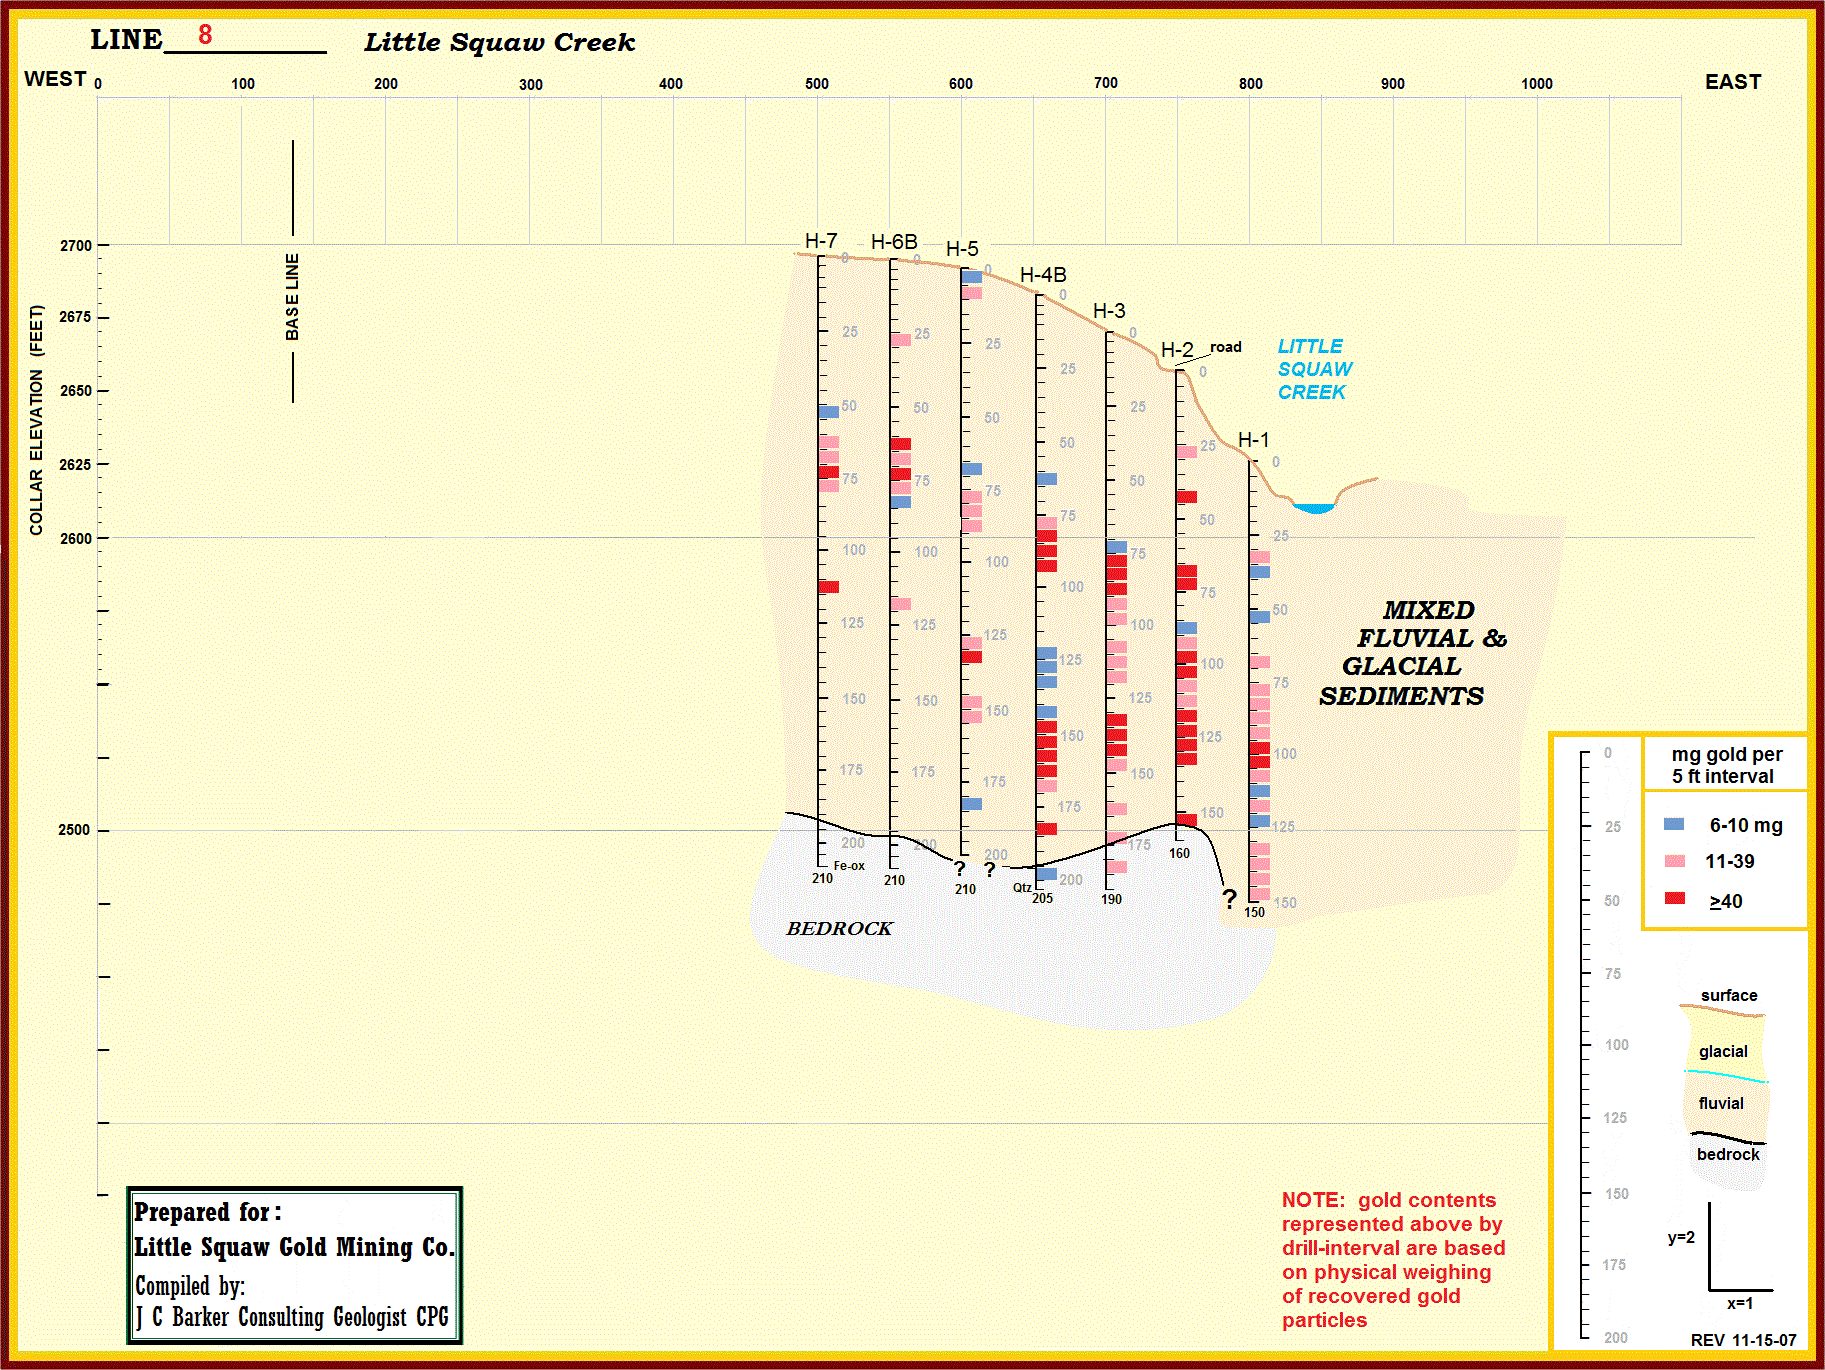Click the blue interval at top of H-5
This screenshot has height=1370, width=1825.
pos(972,277)
